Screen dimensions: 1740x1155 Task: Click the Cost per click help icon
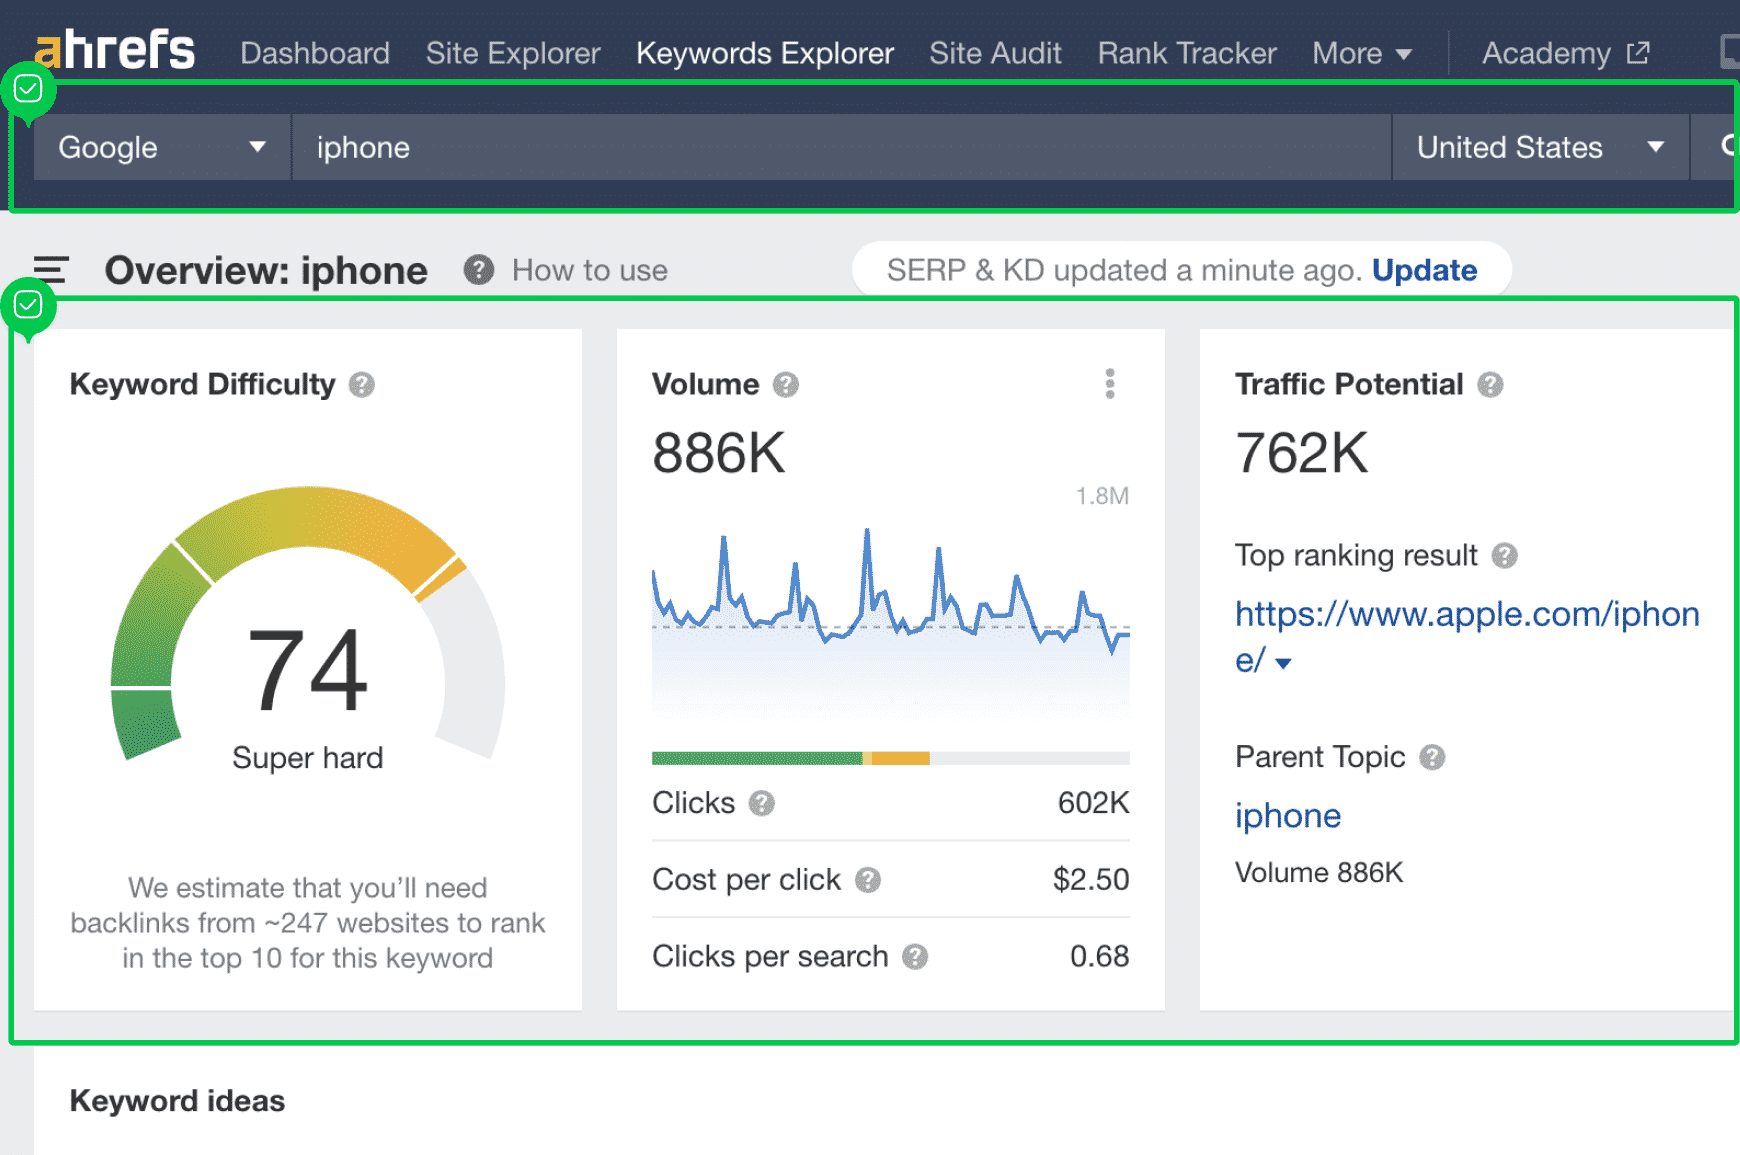pyautogui.click(x=868, y=880)
